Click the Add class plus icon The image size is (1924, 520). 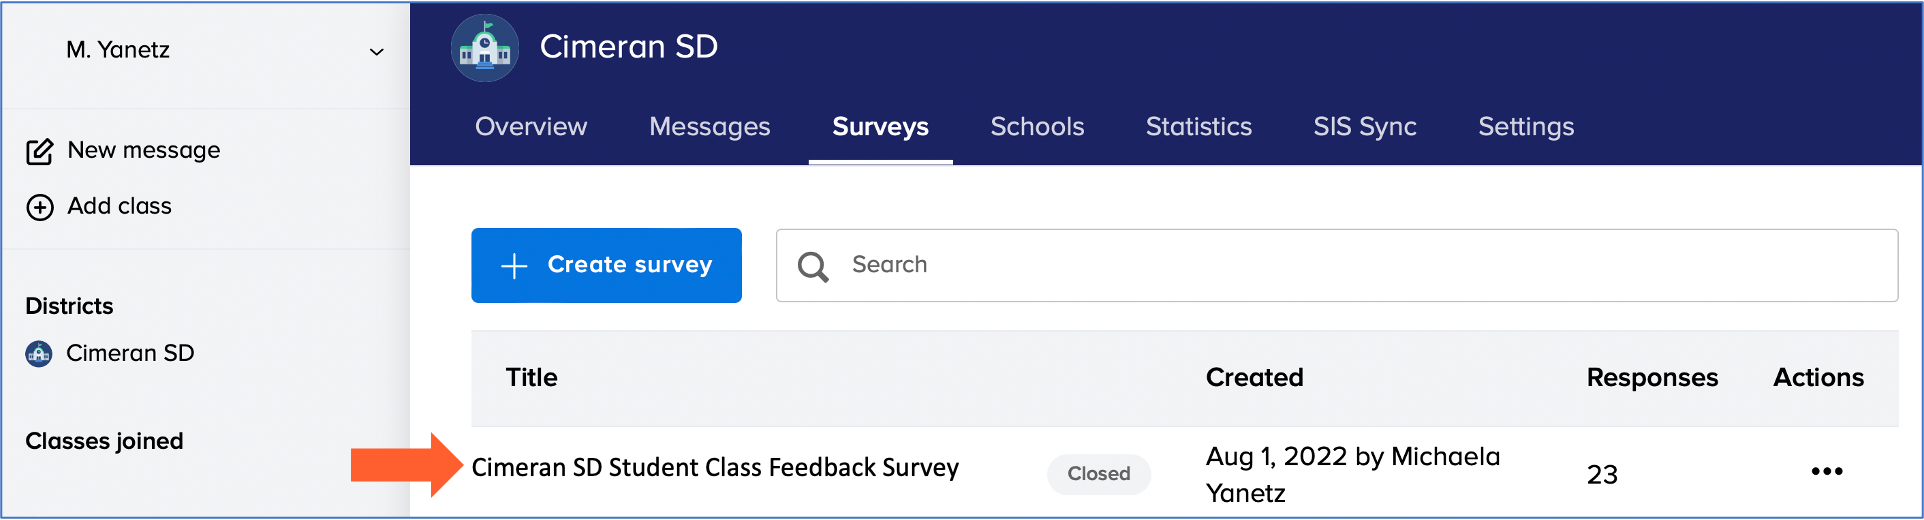pyautogui.click(x=39, y=207)
